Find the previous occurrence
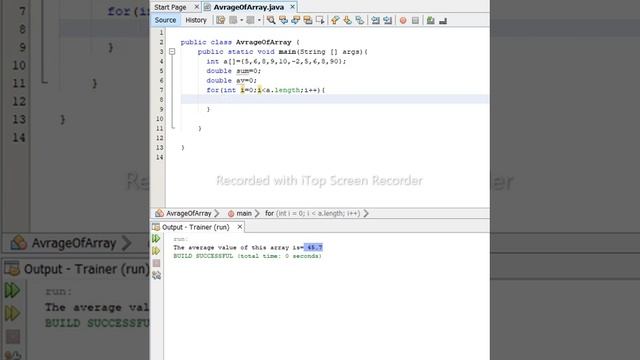Image resolution: width=640 pixels, height=360 pixels. click(x=283, y=20)
